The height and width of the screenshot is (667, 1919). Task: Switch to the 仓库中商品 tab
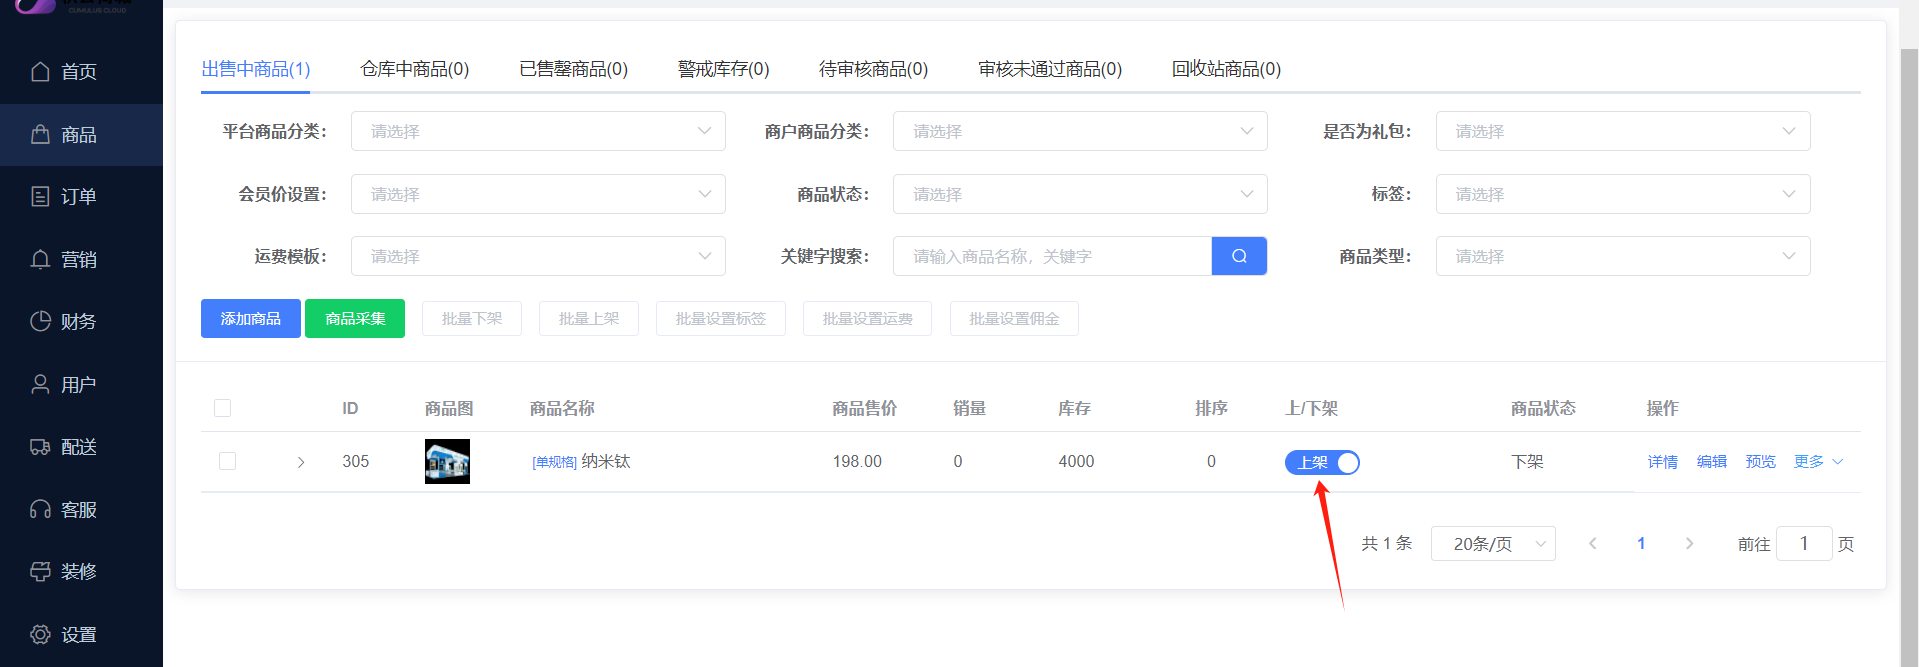pyautogui.click(x=414, y=69)
